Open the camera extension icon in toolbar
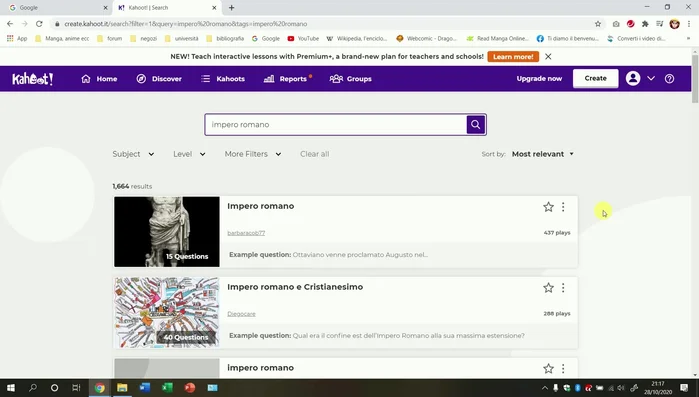Viewport: 699px width, 397px height. coord(616,24)
